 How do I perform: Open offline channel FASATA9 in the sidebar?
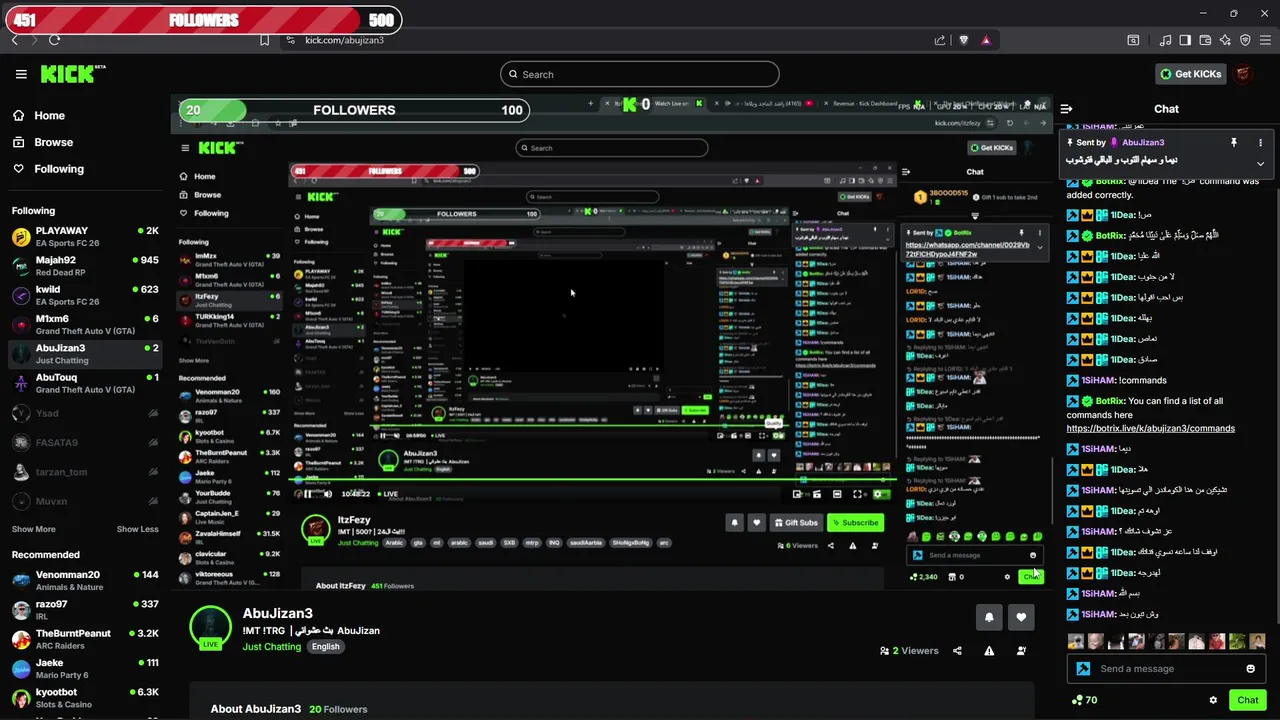[84, 443]
